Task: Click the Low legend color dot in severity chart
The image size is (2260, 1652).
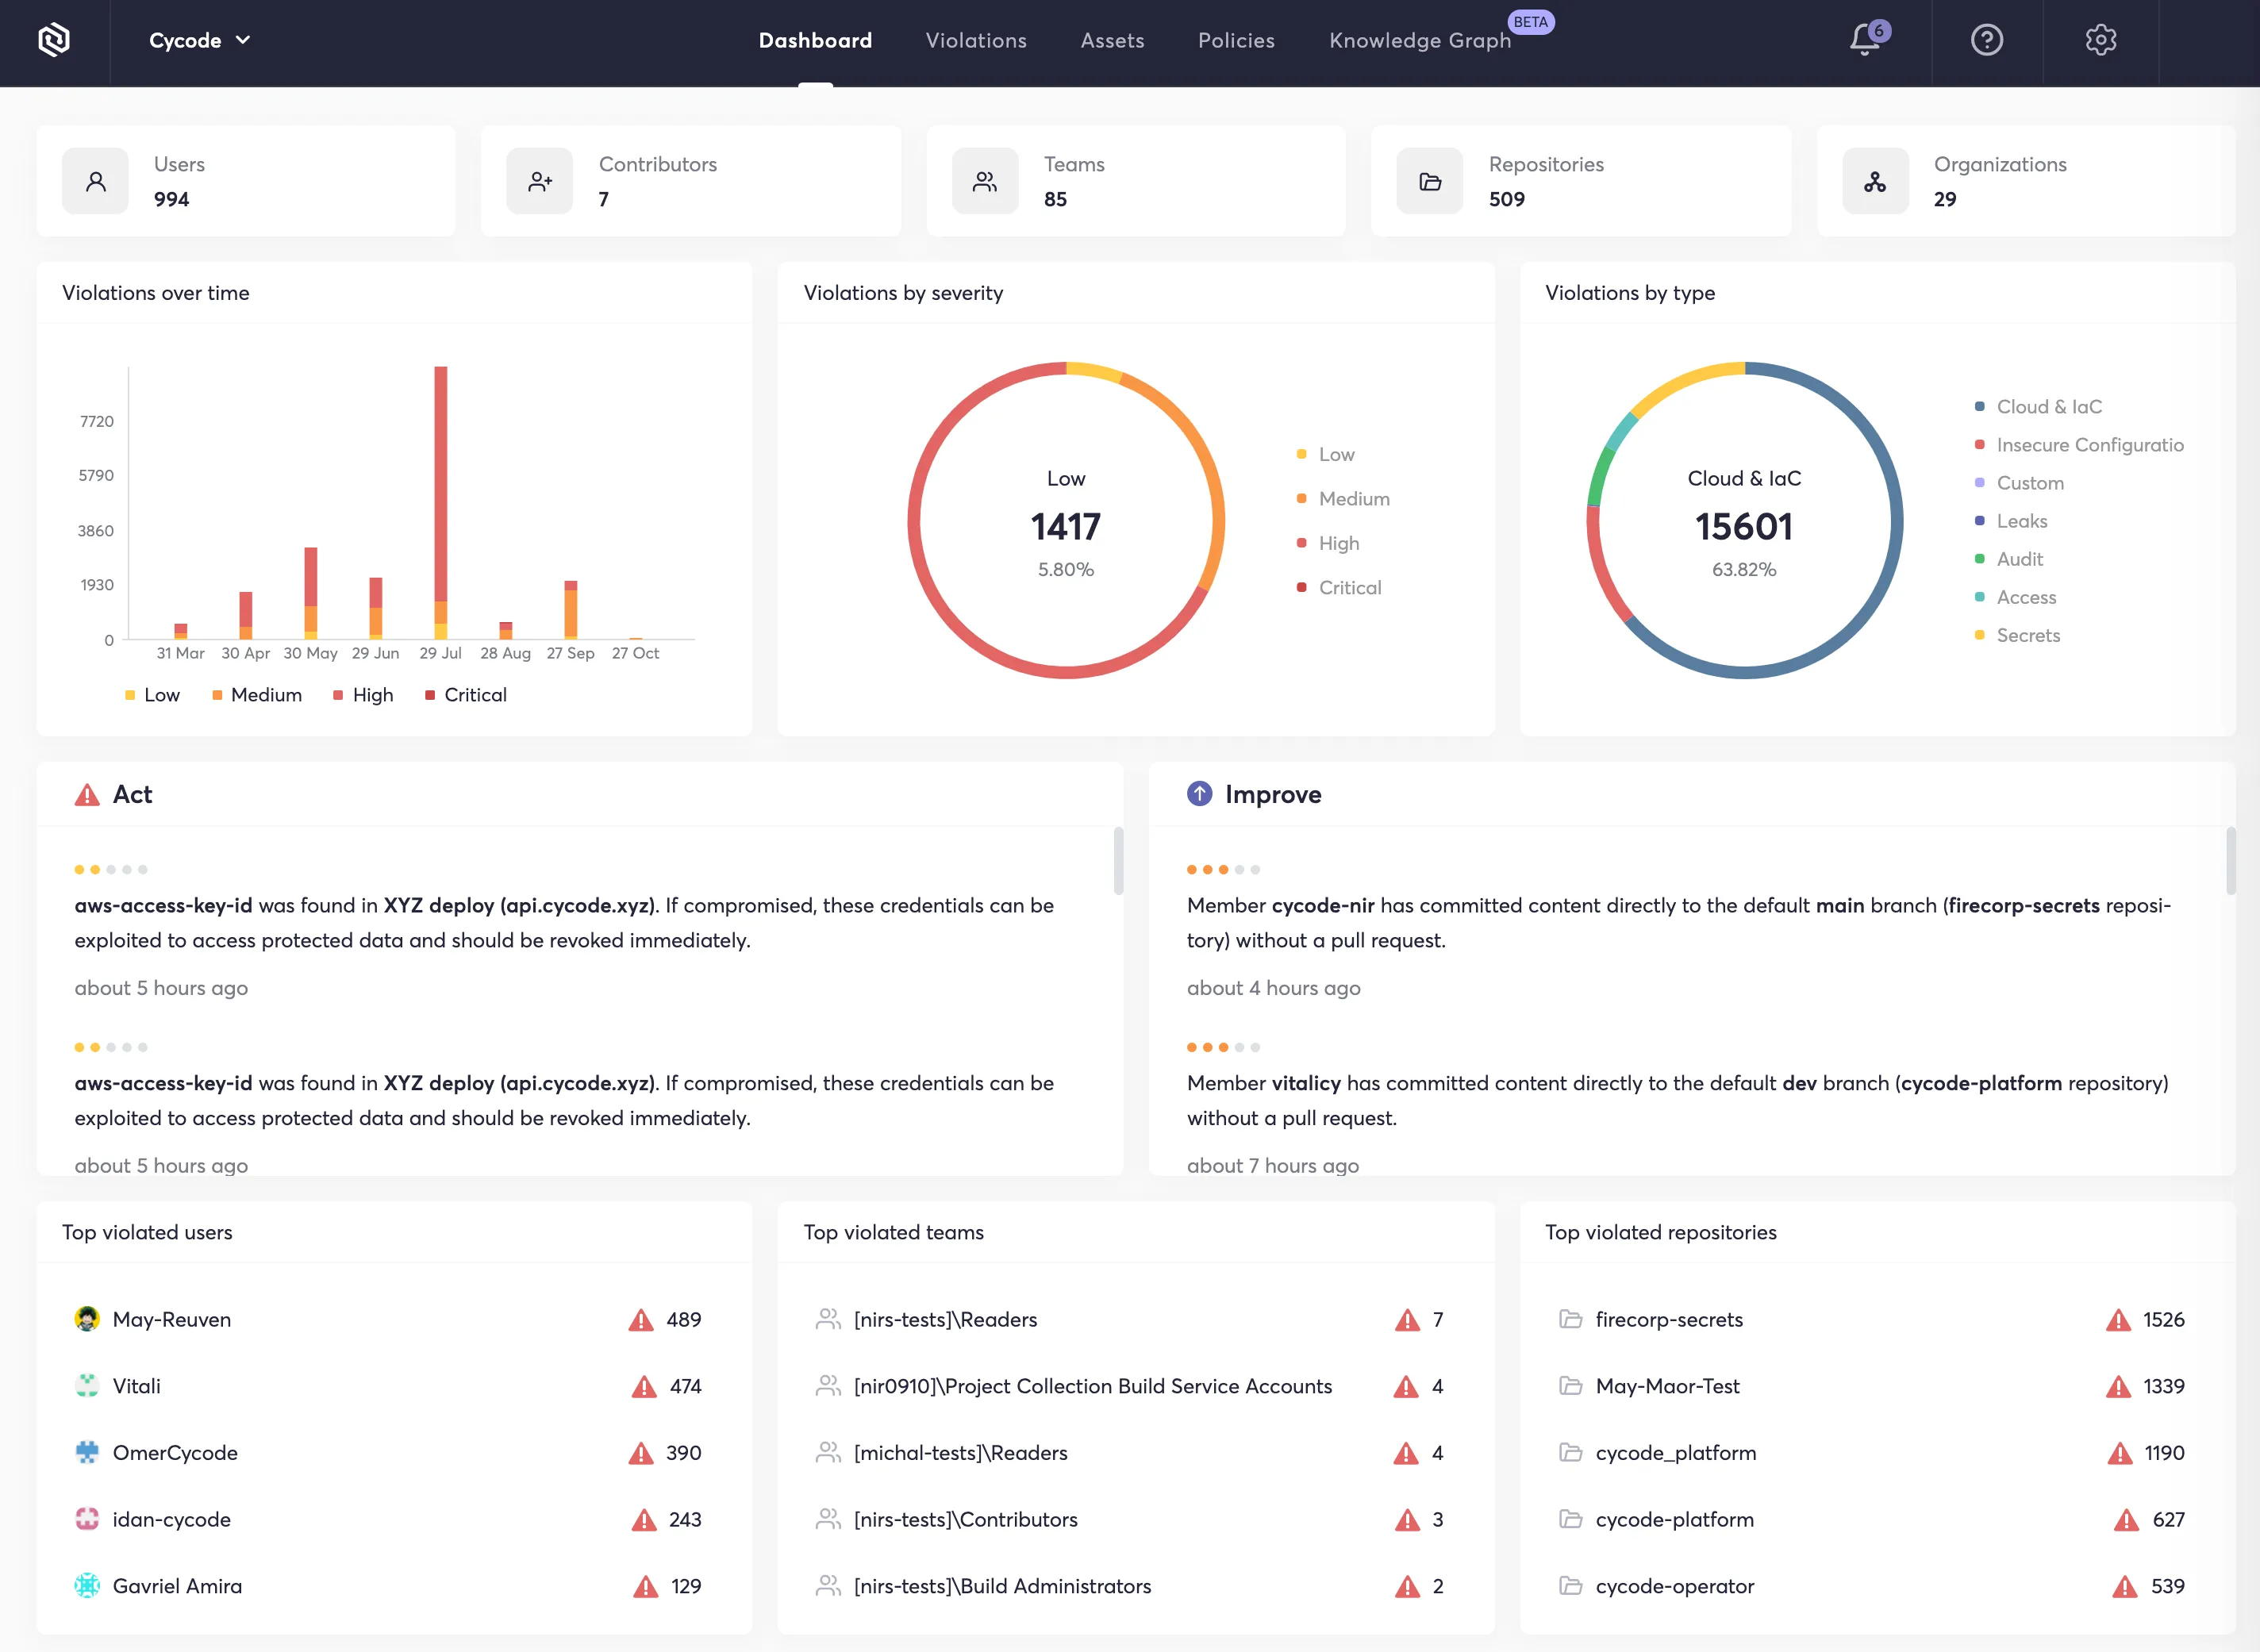Action: tap(1301, 453)
